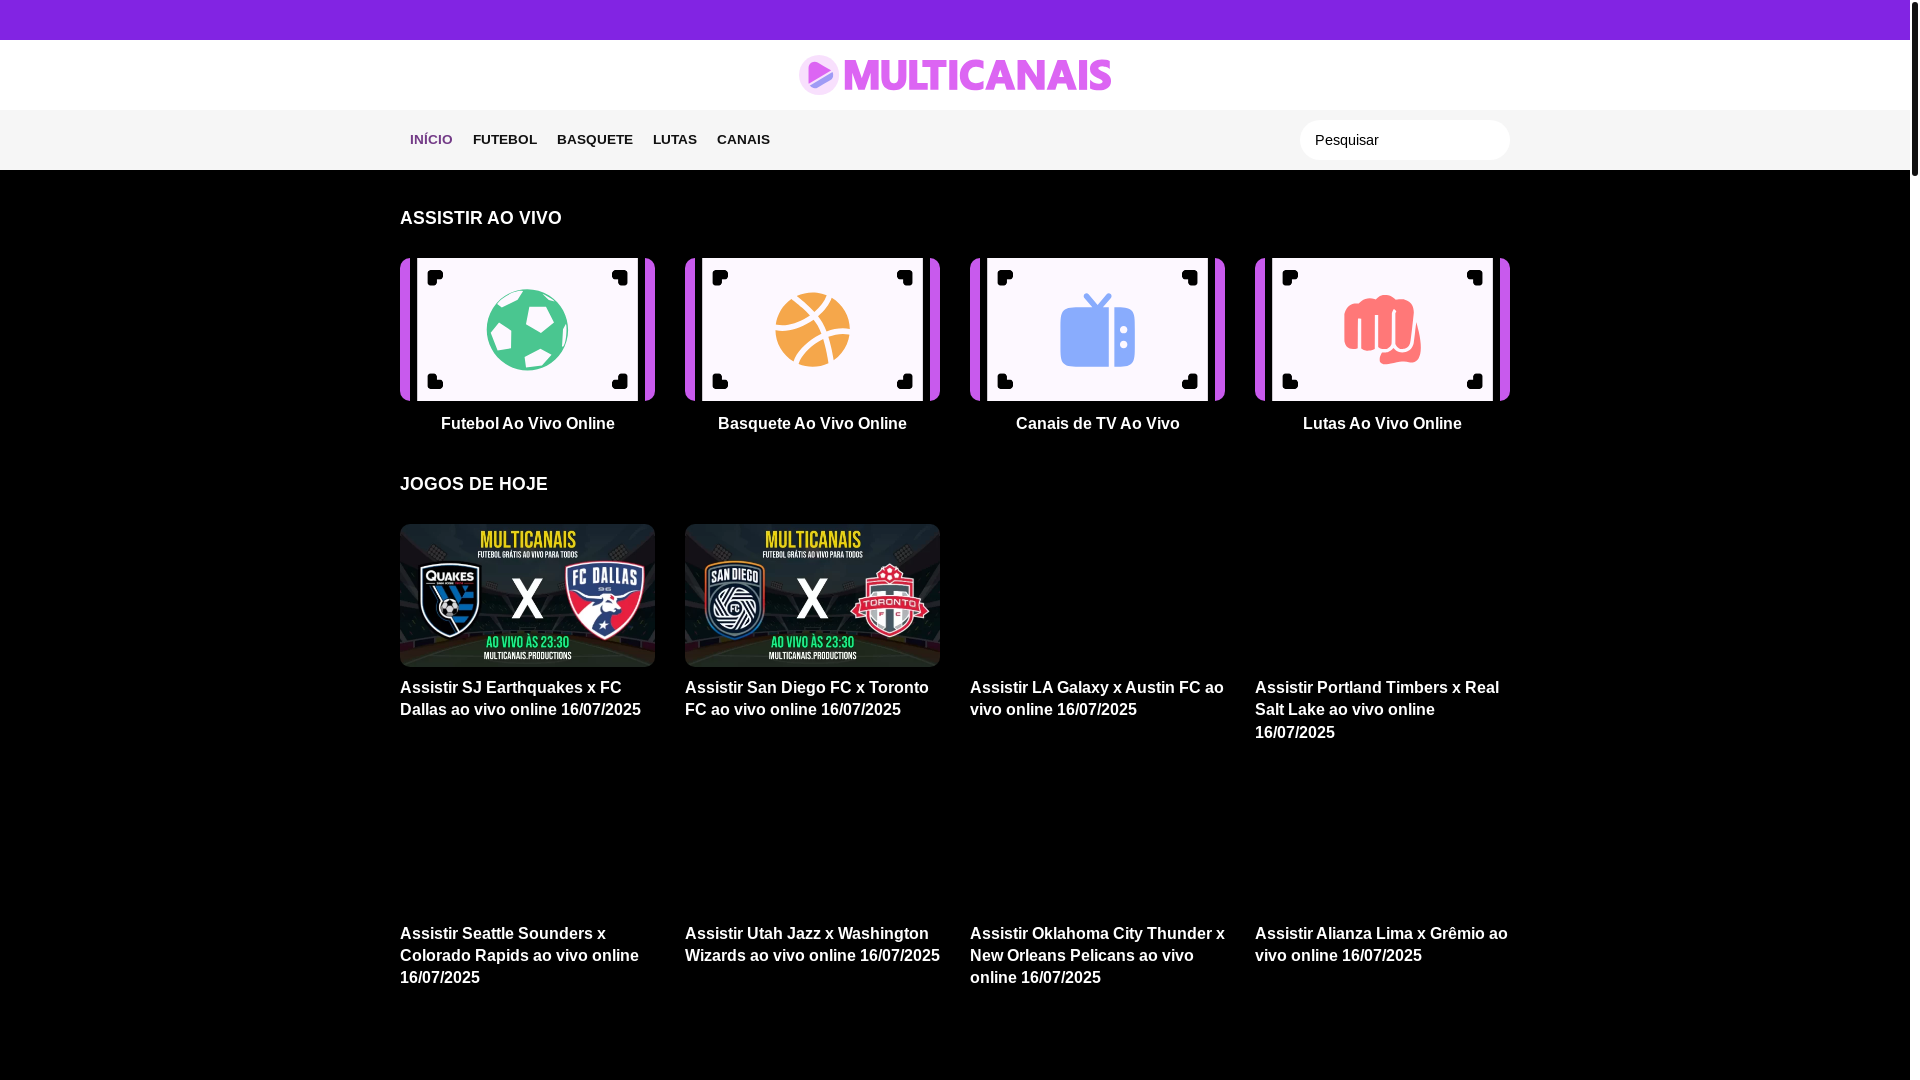Open the San Diego x Toronto thumbnail
The image size is (1920, 1080).
[x=812, y=595]
